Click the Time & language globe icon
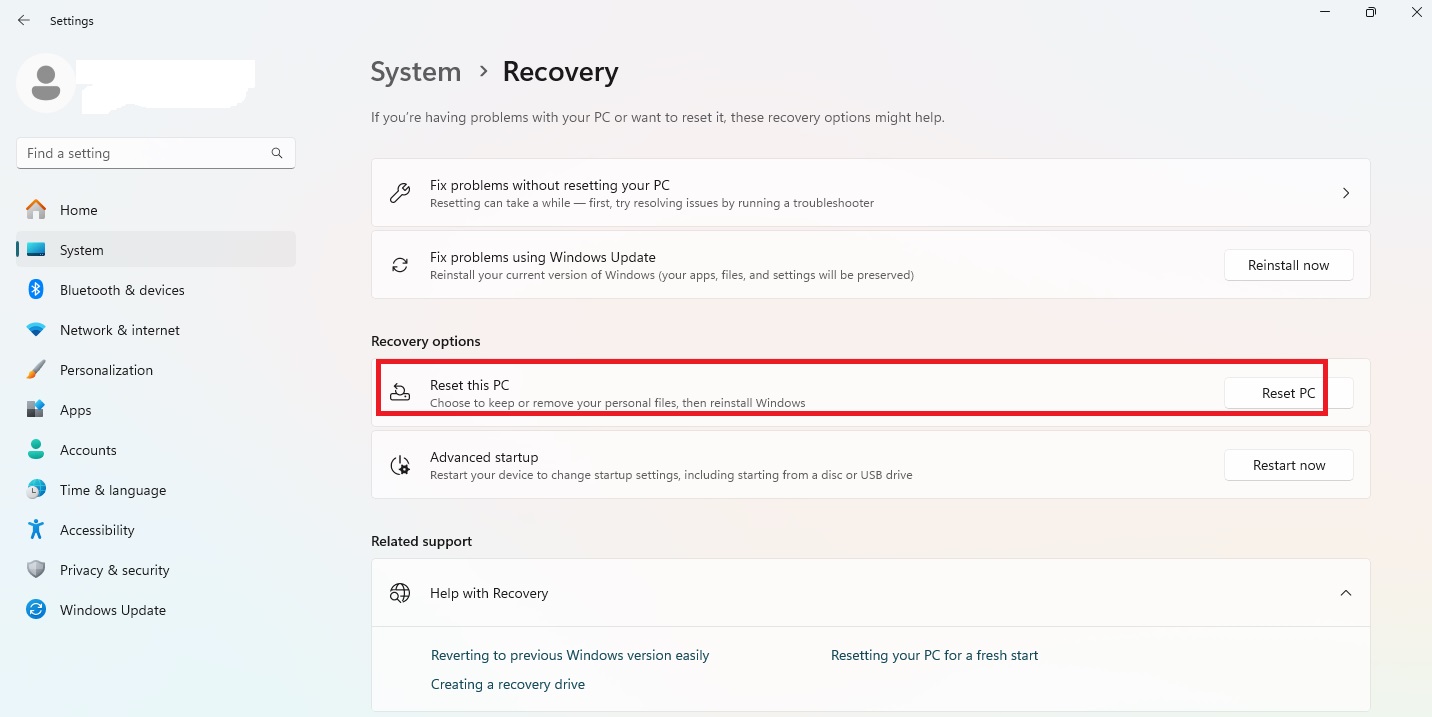The height and width of the screenshot is (717, 1432). pos(36,490)
